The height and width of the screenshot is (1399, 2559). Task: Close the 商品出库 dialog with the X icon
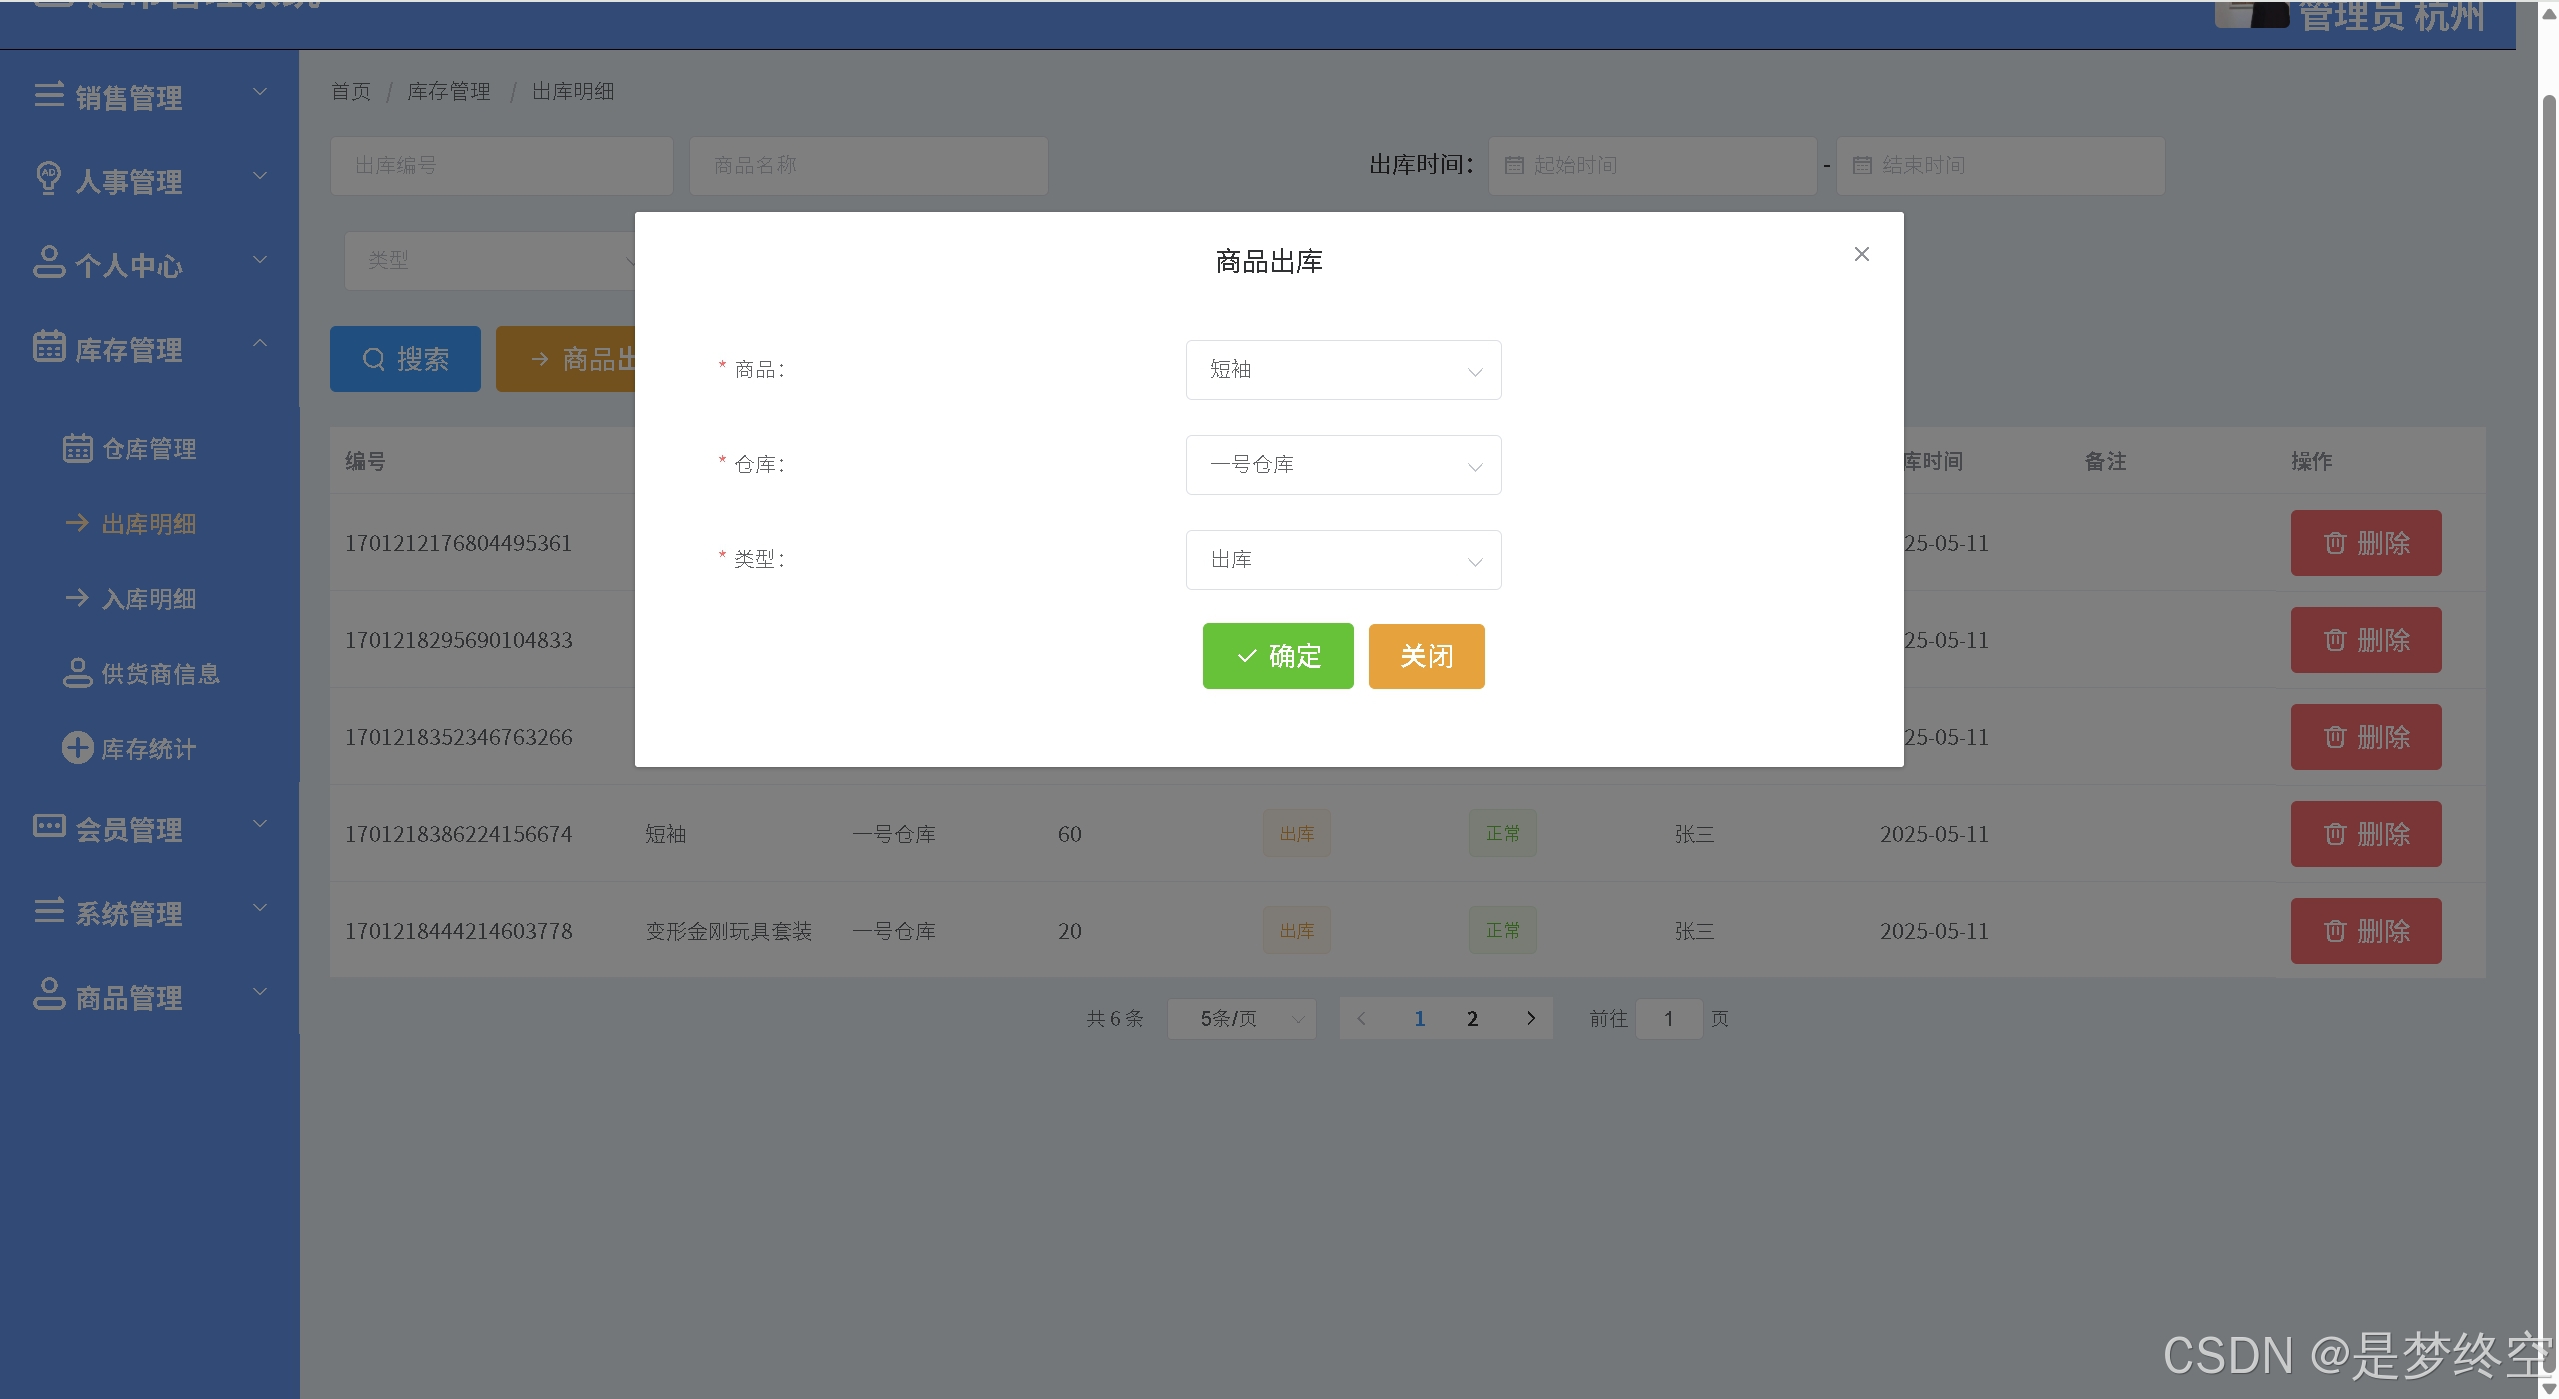point(1861,254)
